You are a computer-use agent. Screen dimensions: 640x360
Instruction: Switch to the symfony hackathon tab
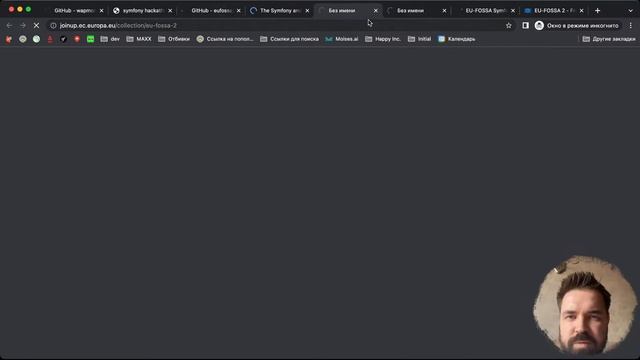[142, 11]
